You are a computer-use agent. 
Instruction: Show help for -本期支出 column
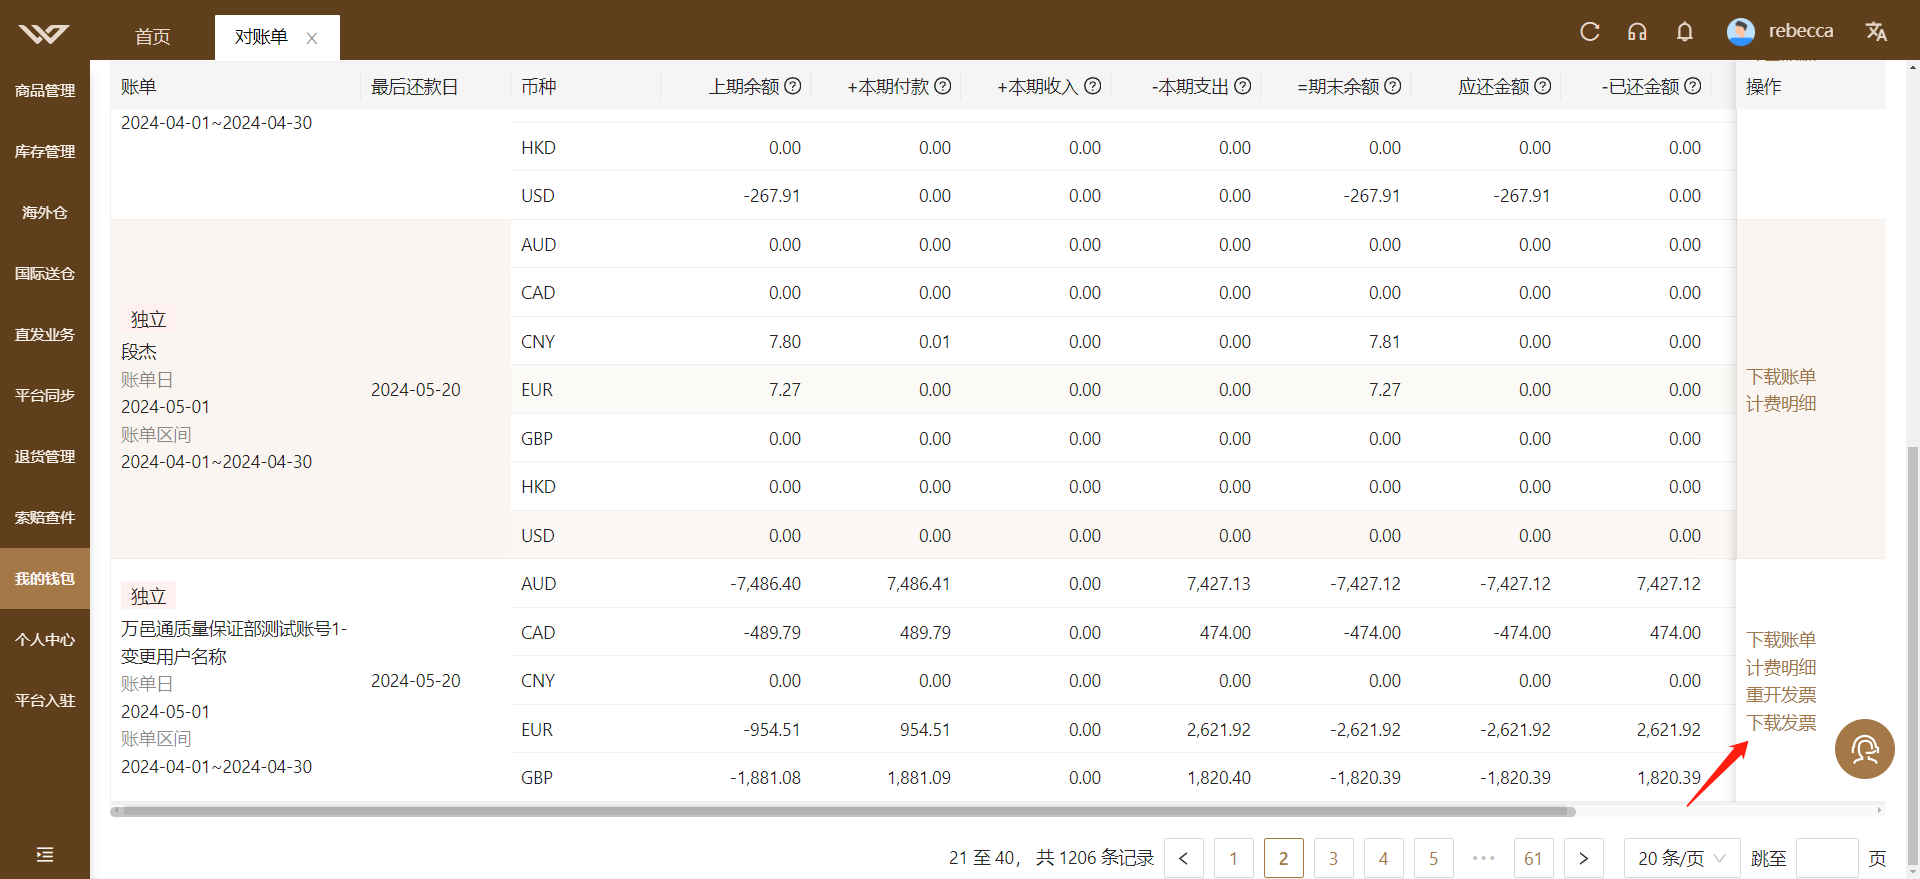pos(1243,86)
